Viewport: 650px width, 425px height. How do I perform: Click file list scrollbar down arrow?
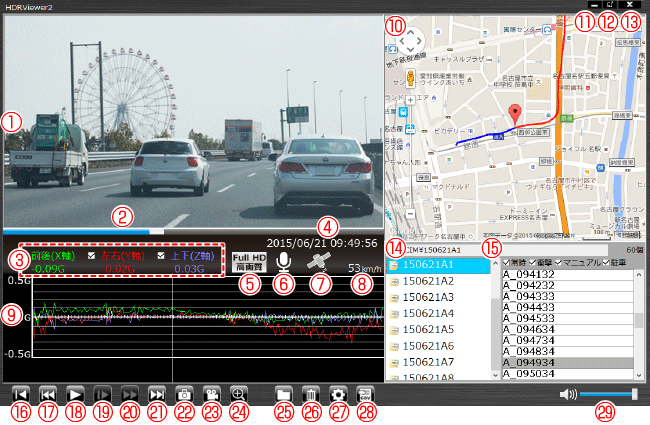coord(639,375)
